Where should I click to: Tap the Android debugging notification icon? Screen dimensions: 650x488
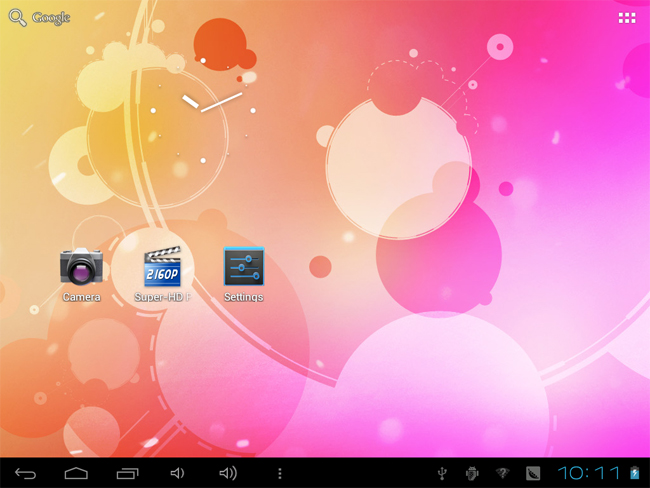click(x=472, y=473)
